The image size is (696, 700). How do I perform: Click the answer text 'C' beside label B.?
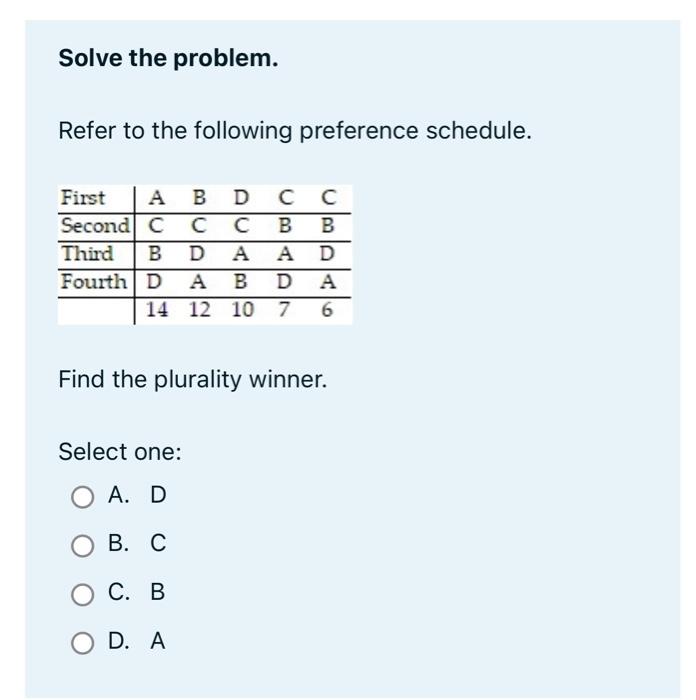[158, 543]
